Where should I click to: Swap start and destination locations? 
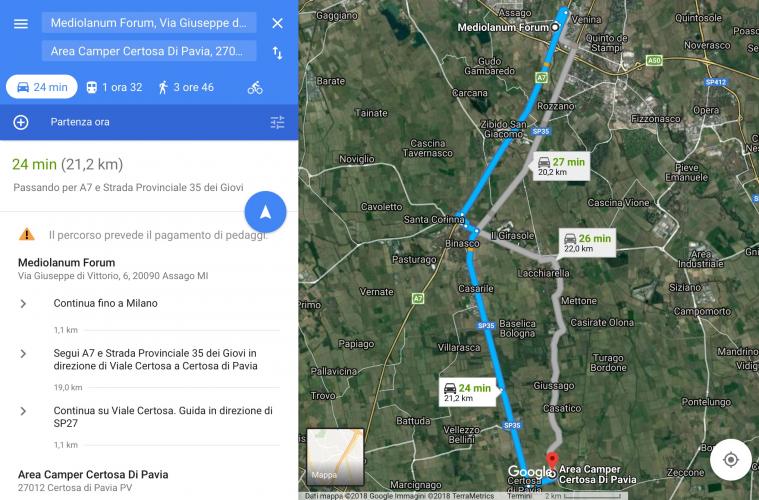coord(277,53)
